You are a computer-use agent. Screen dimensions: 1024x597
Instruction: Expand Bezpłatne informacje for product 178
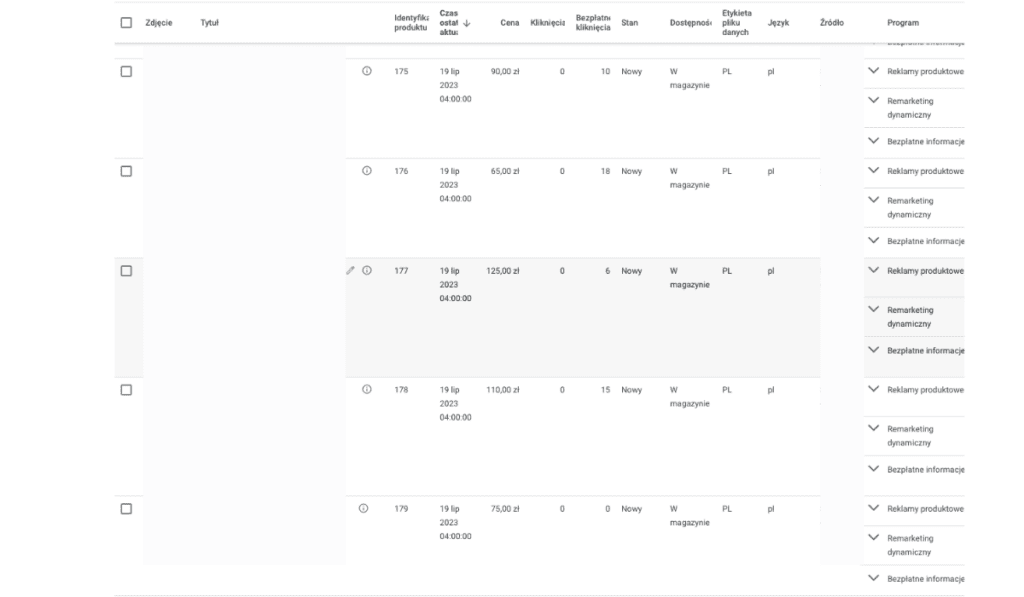tap(873, 468)
